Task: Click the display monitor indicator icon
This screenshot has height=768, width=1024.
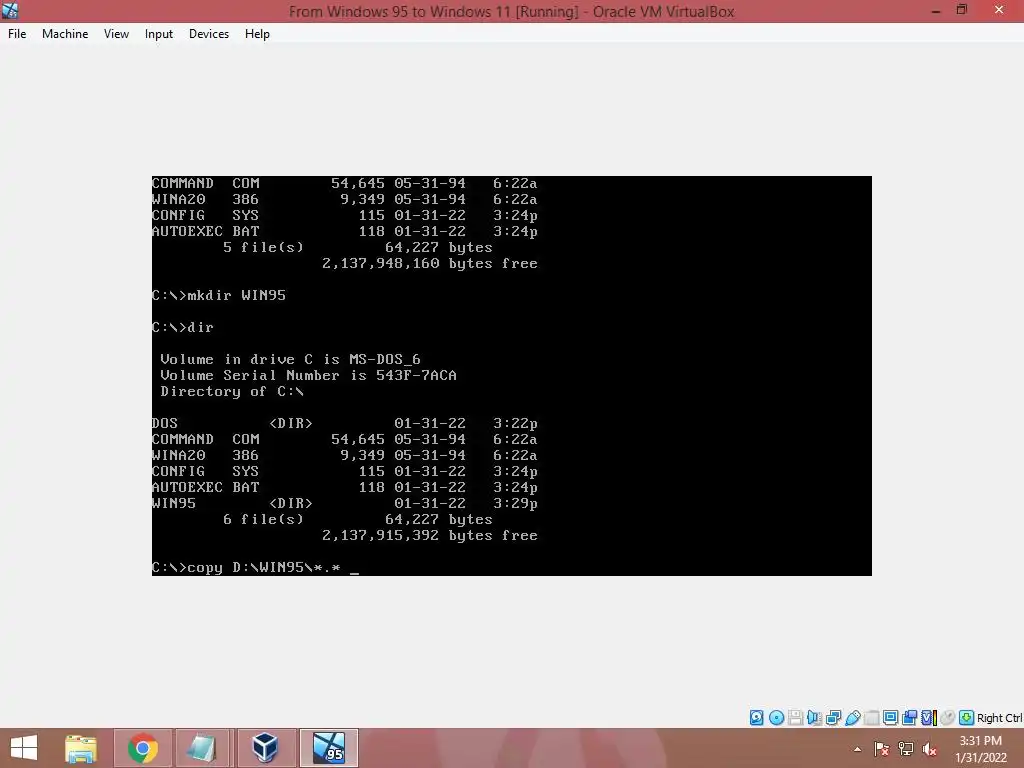Action: point(890,718)
